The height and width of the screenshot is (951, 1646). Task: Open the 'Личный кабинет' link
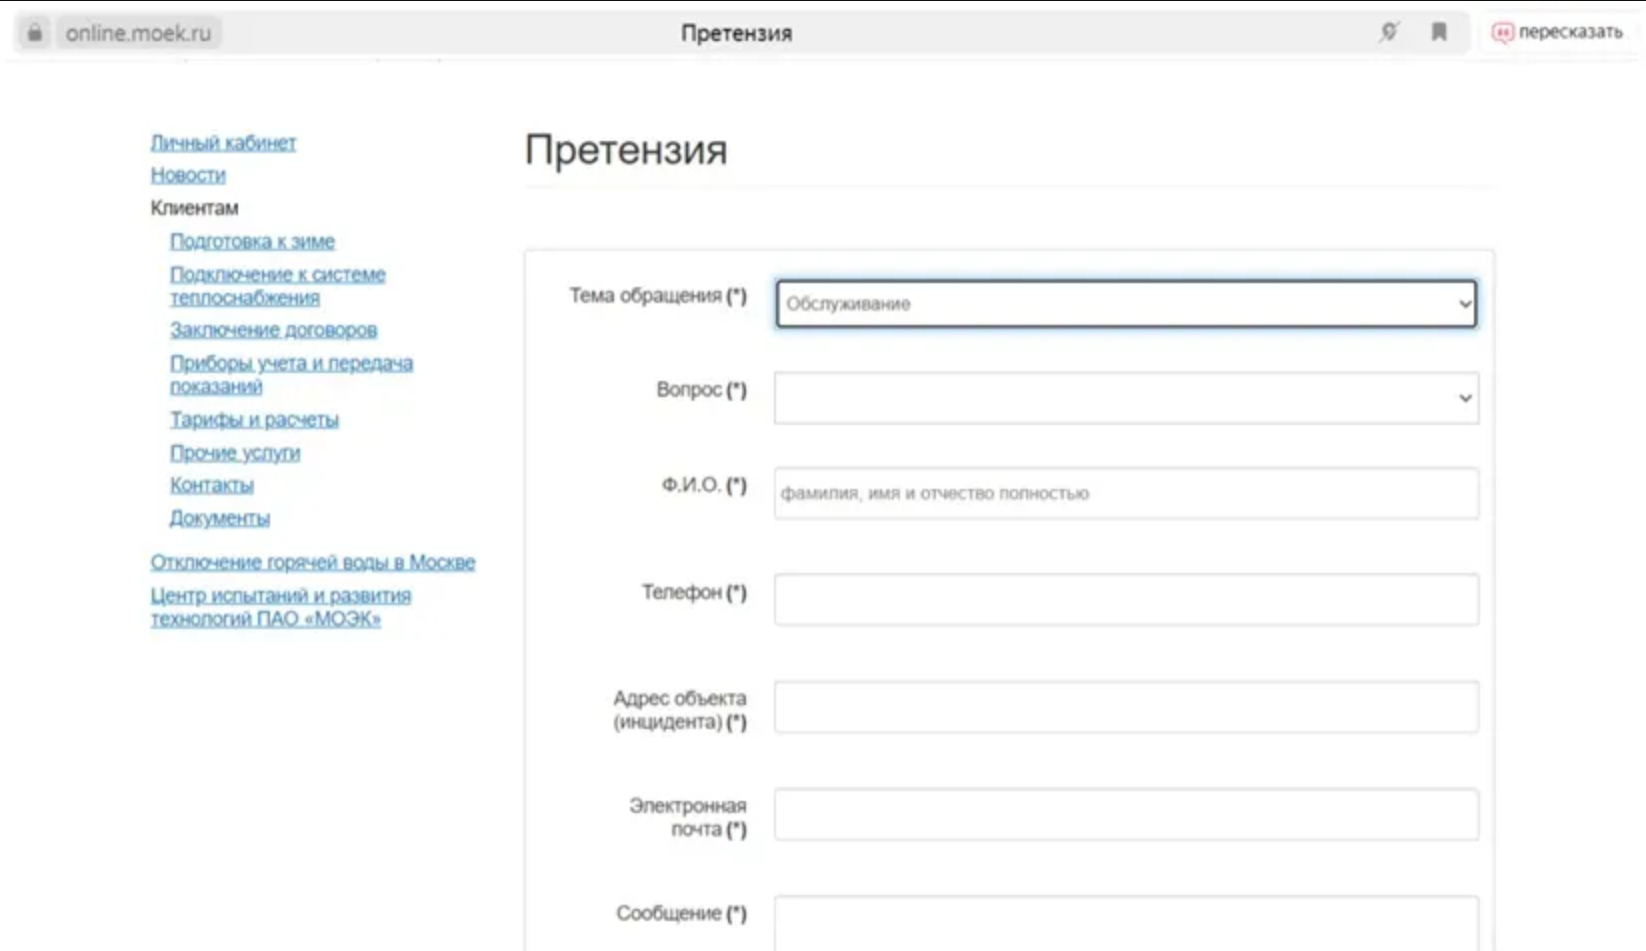tap(223, 143)
